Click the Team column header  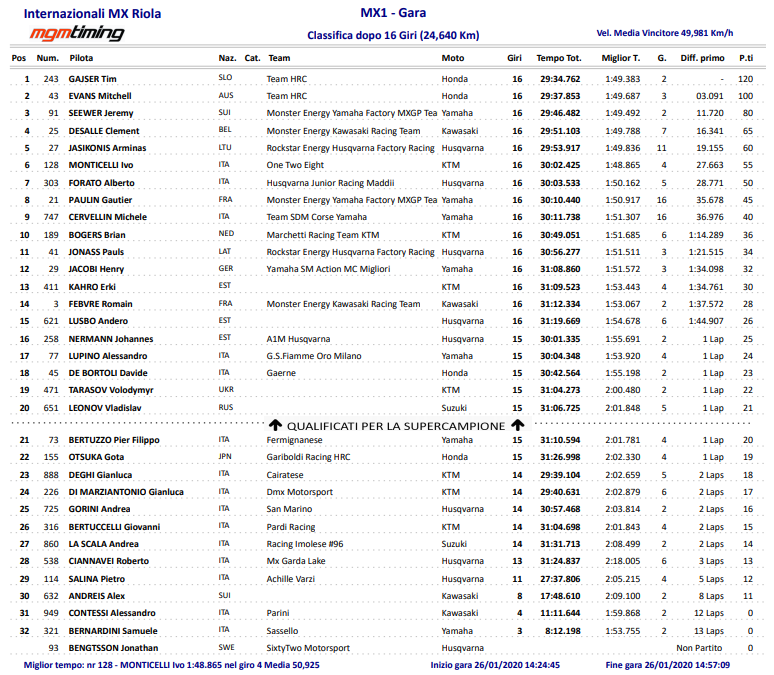pyautogui.click(x=279, y=58)
